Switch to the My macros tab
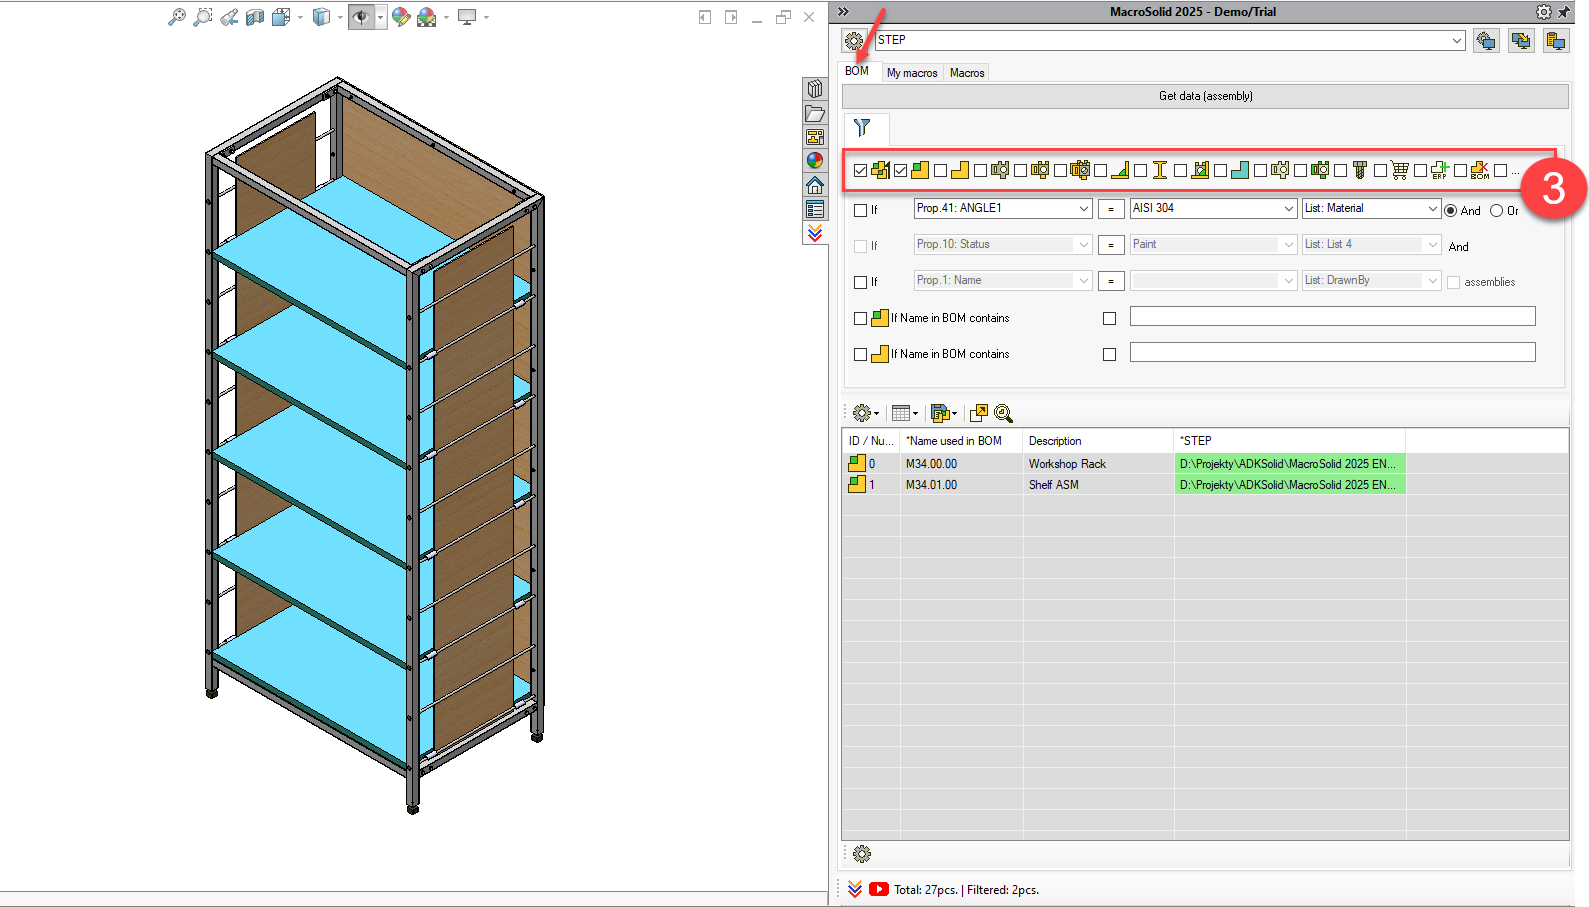Screen dimensions: 1589x907 pos(912,73)
